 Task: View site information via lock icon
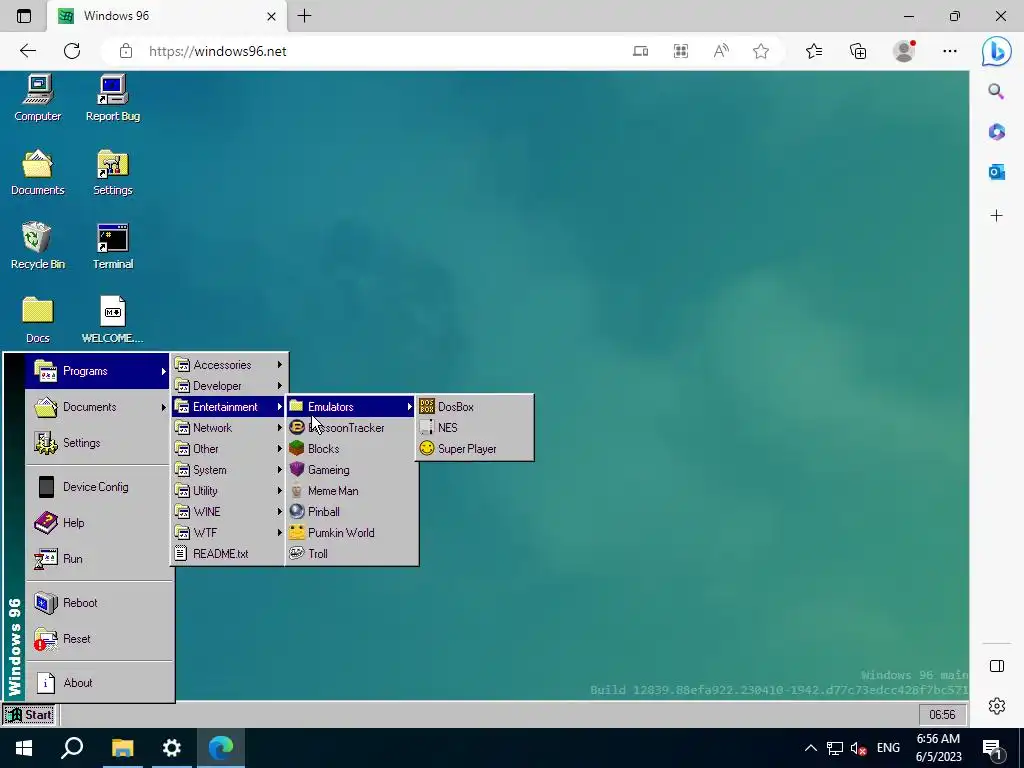pyautogui.click(x=126, y=51)
